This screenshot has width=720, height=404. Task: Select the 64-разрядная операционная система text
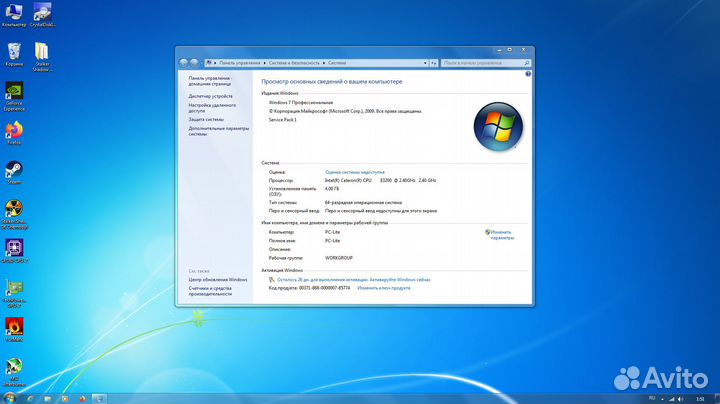(363, 202)
